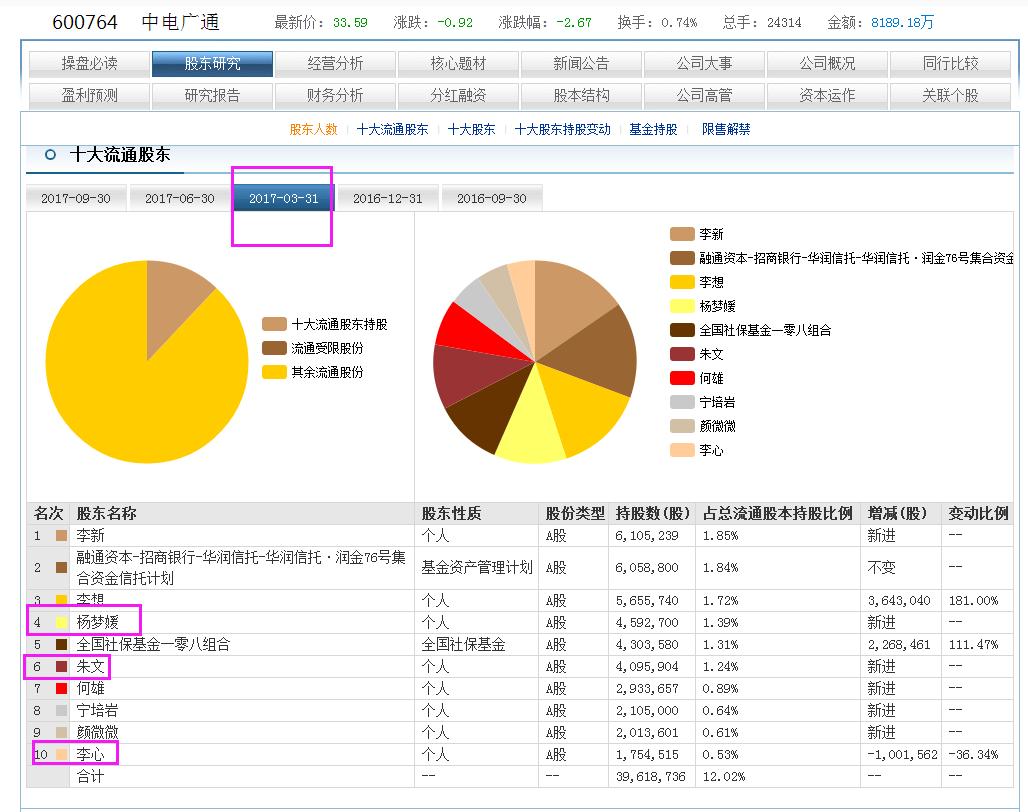Switch to the 2016-12-31 date tab
This screenshot has width=1028, height=812.
point(387,198)
